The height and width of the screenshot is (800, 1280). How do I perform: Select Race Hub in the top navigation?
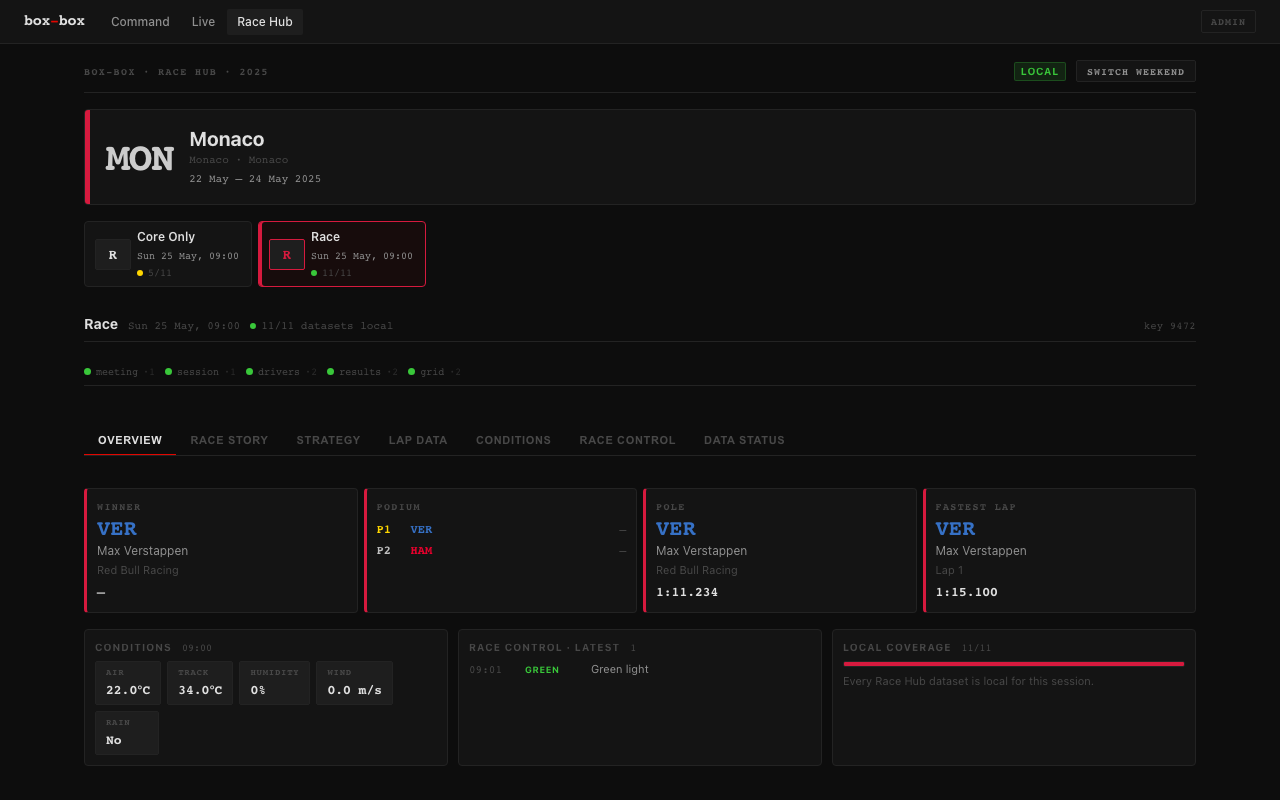coord(265,22)
